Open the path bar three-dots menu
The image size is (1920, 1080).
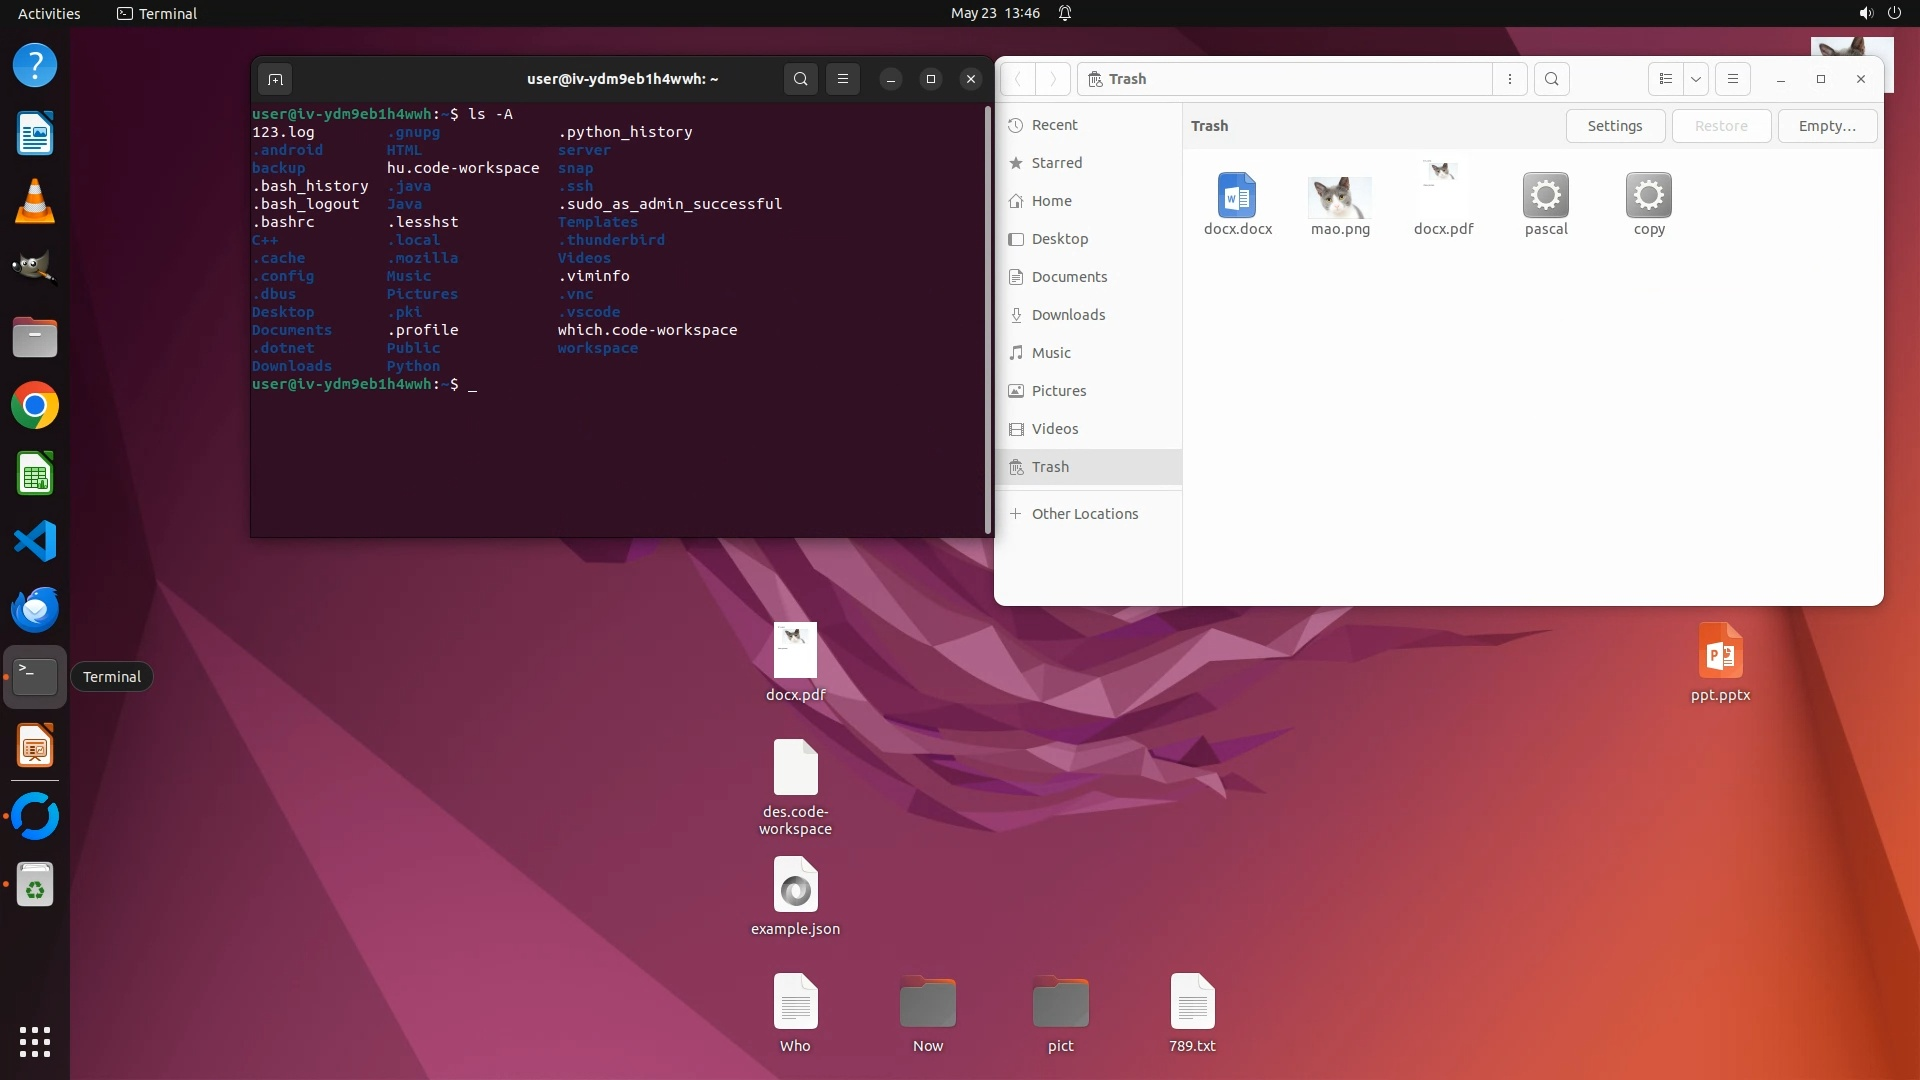coord(1510,79)
